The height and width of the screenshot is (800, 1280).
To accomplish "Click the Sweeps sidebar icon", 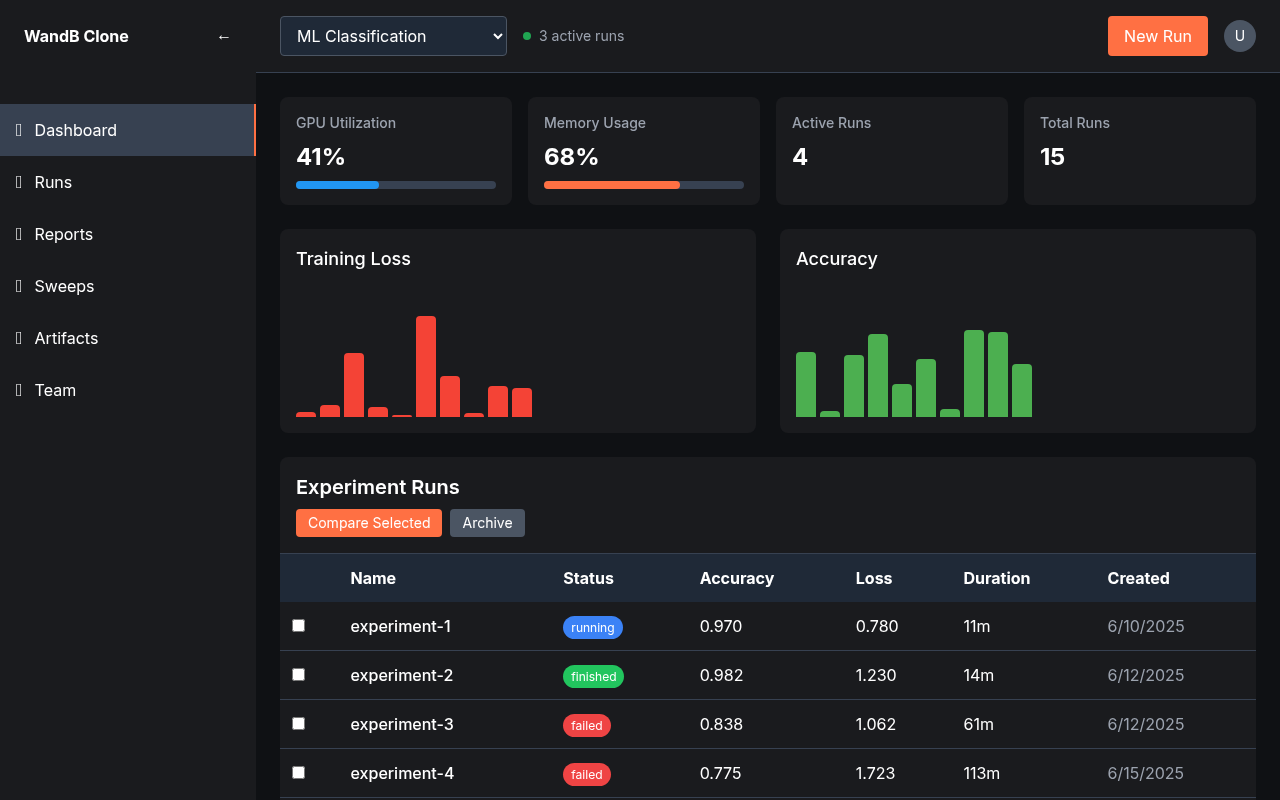I will click(x=19, y=286).
